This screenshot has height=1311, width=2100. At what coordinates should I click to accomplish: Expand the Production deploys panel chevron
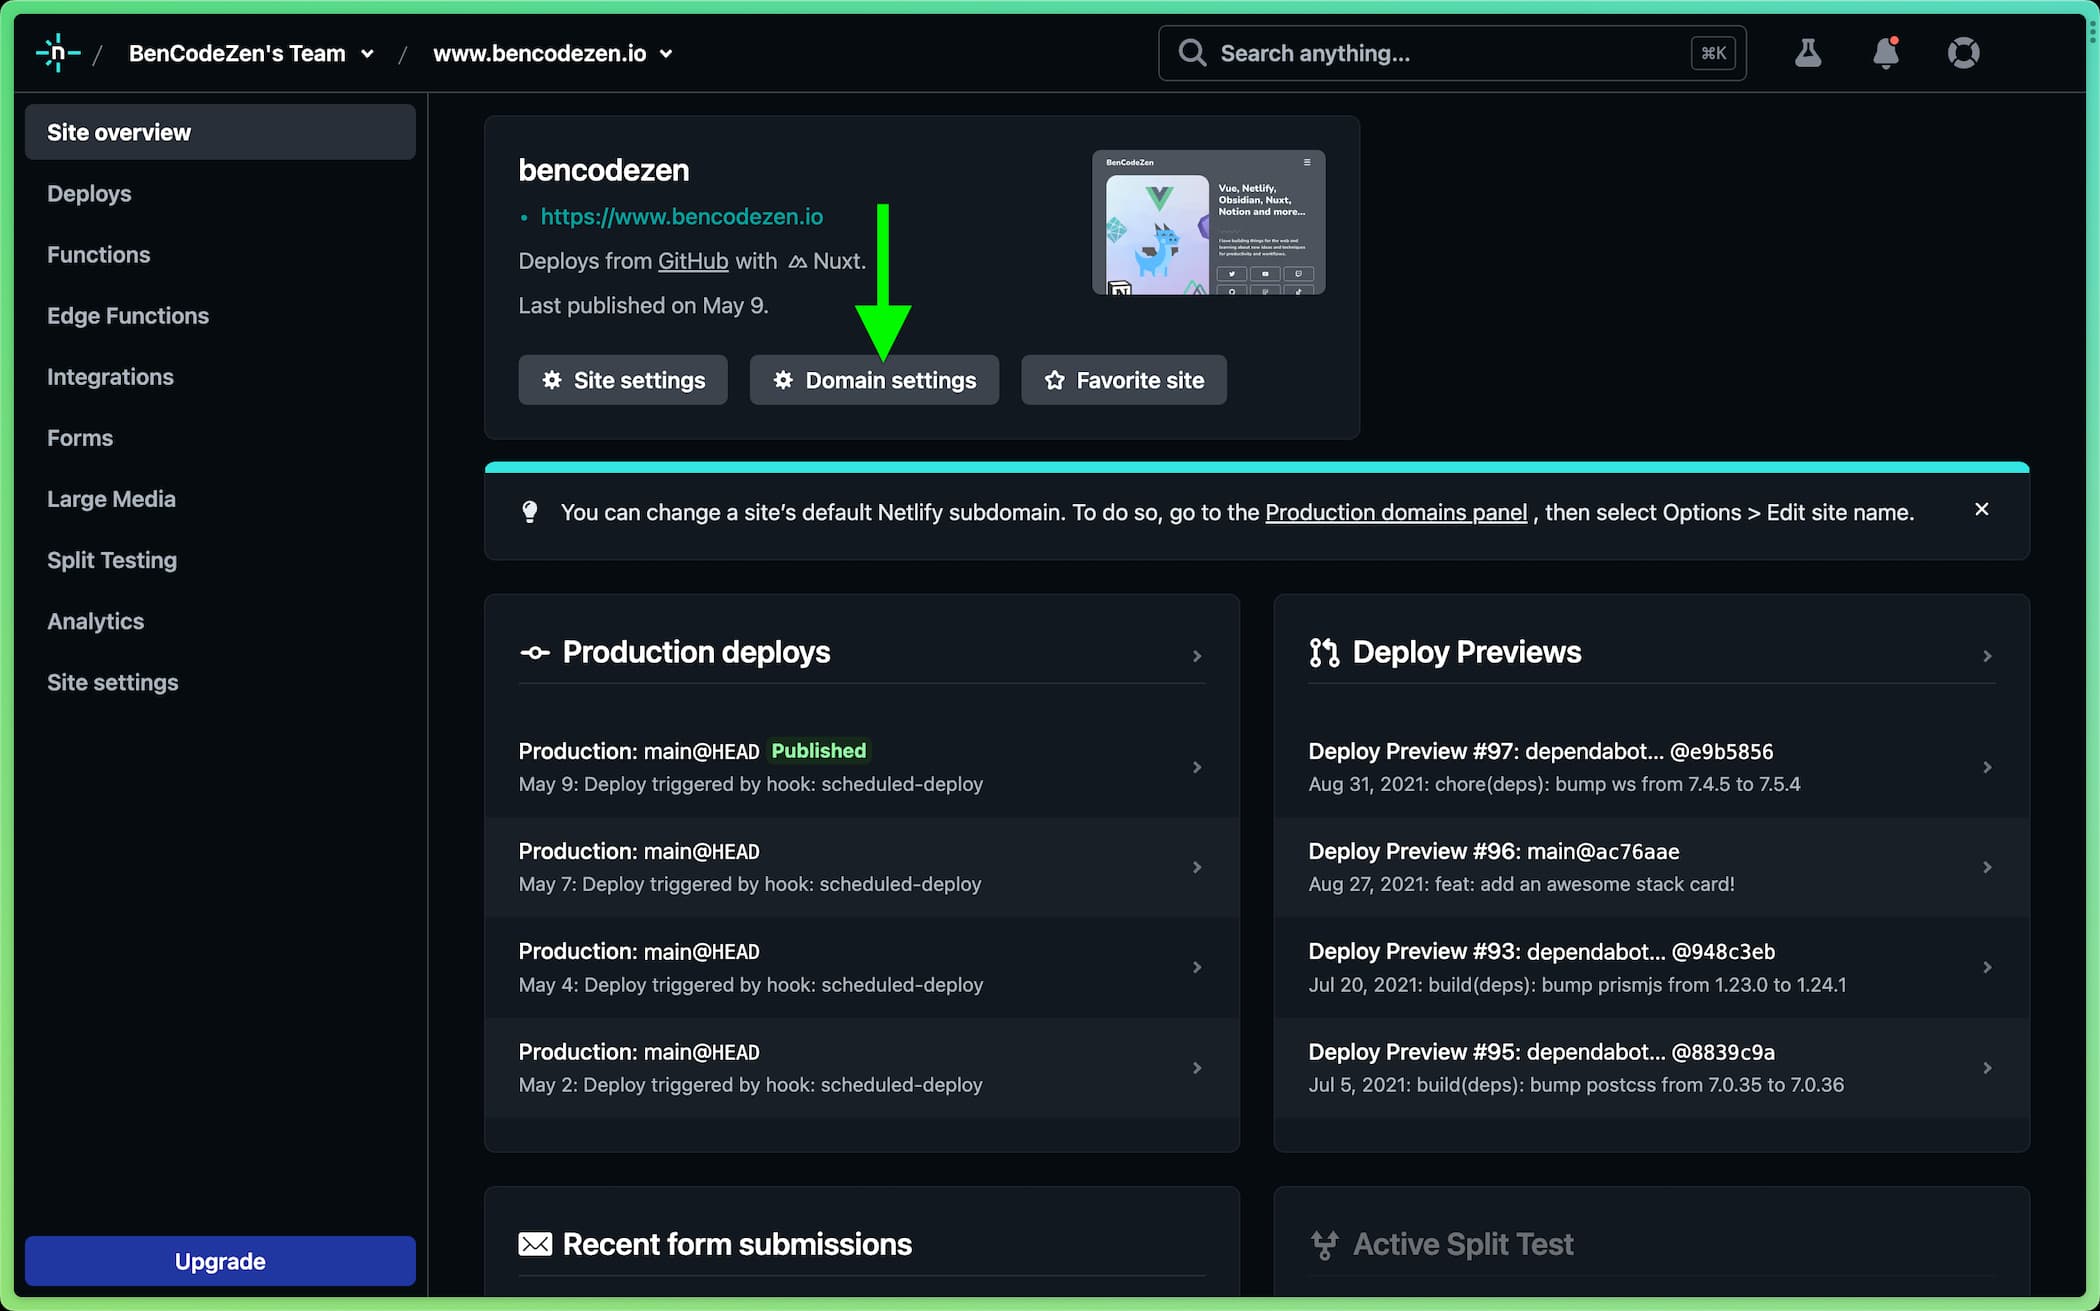pos(1196,656)
